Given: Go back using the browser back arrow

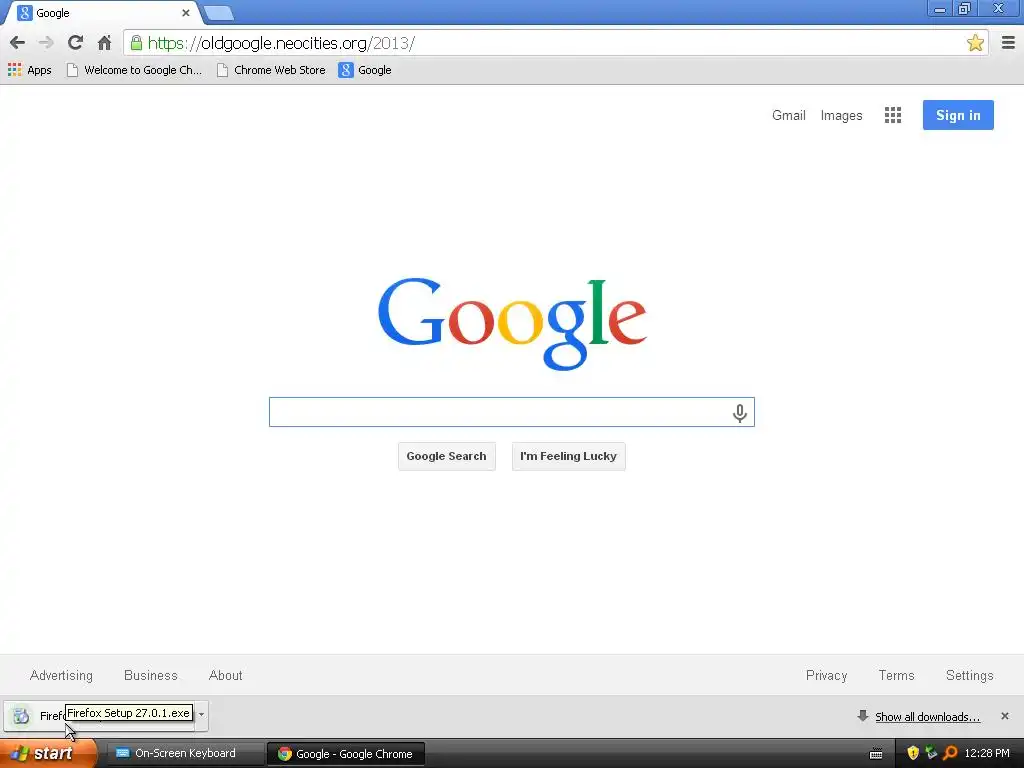Looking at the screenshot, I should [x=17, y=43].
